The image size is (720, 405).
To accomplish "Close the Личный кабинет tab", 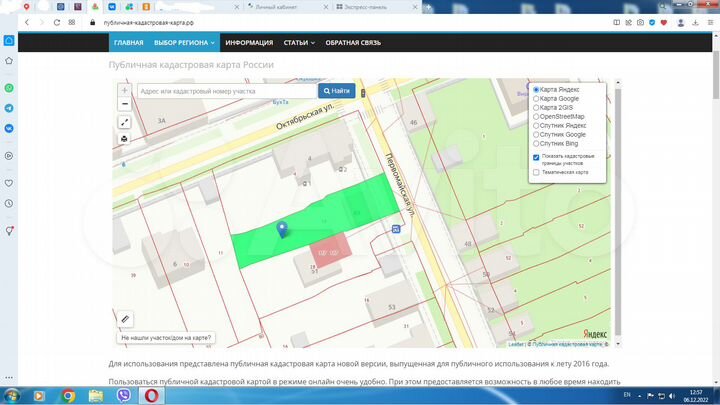I will tap(326, 7).
